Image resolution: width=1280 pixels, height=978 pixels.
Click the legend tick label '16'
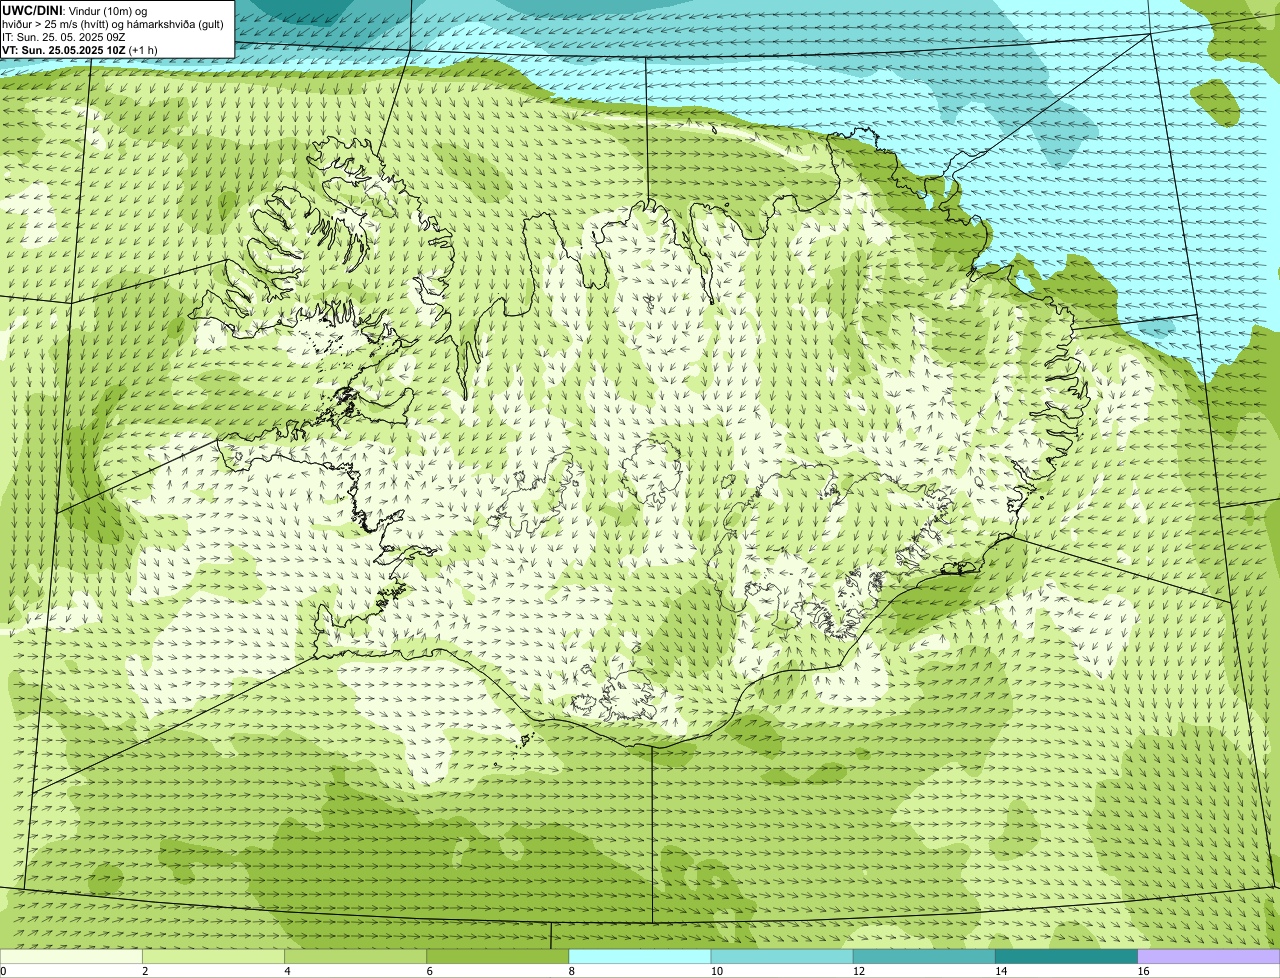tap(1143, 971)
